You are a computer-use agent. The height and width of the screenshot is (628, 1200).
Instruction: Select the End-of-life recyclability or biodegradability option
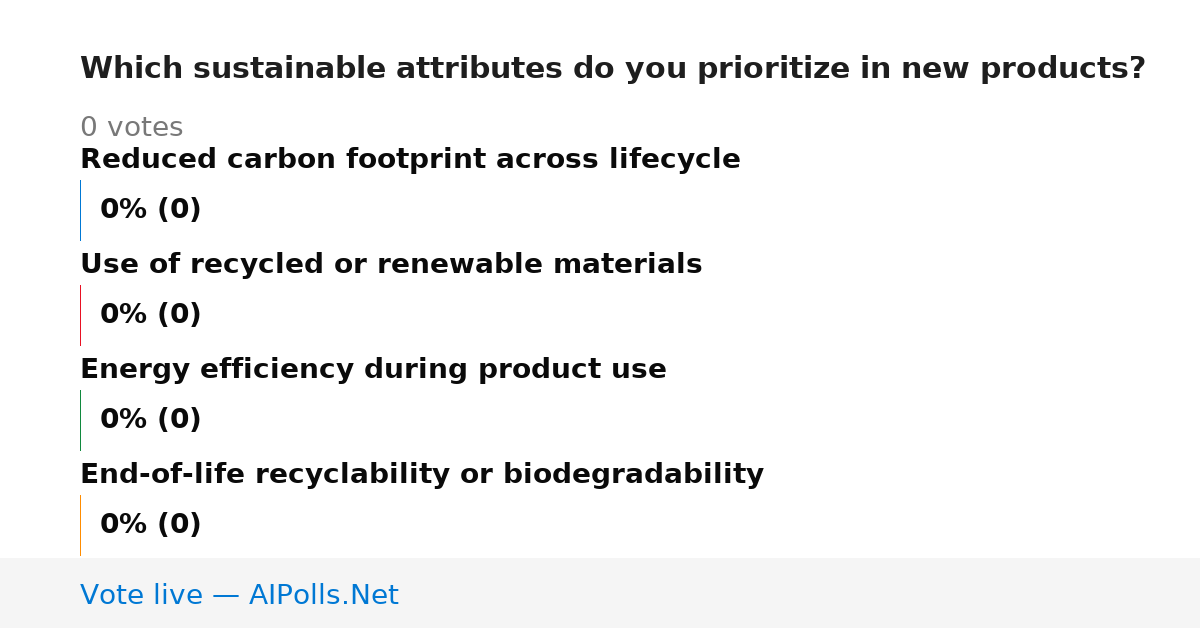click(422, 475)
